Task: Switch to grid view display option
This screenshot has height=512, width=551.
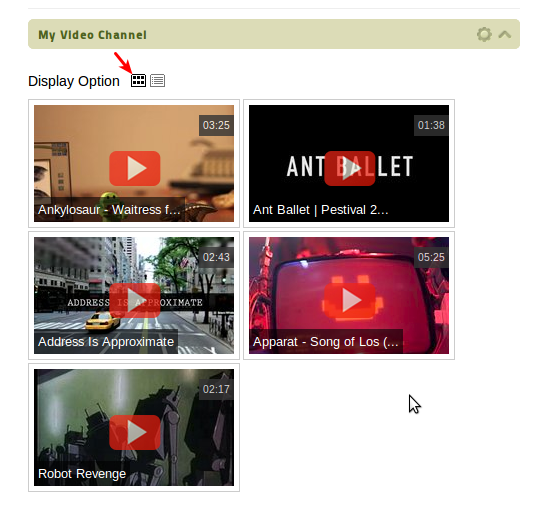Action: [138, 81]
